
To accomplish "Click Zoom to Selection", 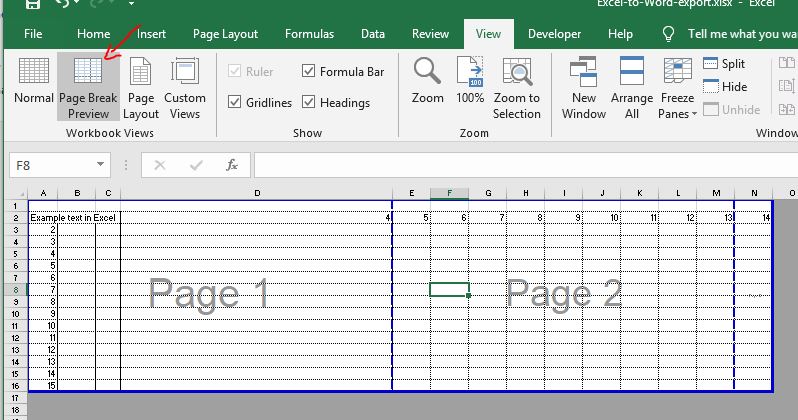I will (x=517, y=88).
